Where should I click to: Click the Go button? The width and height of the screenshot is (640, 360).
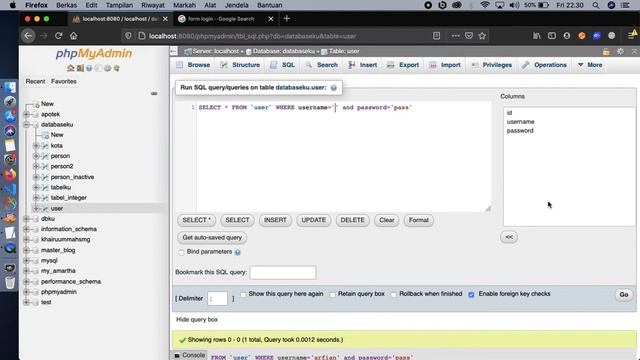(624, 295)
